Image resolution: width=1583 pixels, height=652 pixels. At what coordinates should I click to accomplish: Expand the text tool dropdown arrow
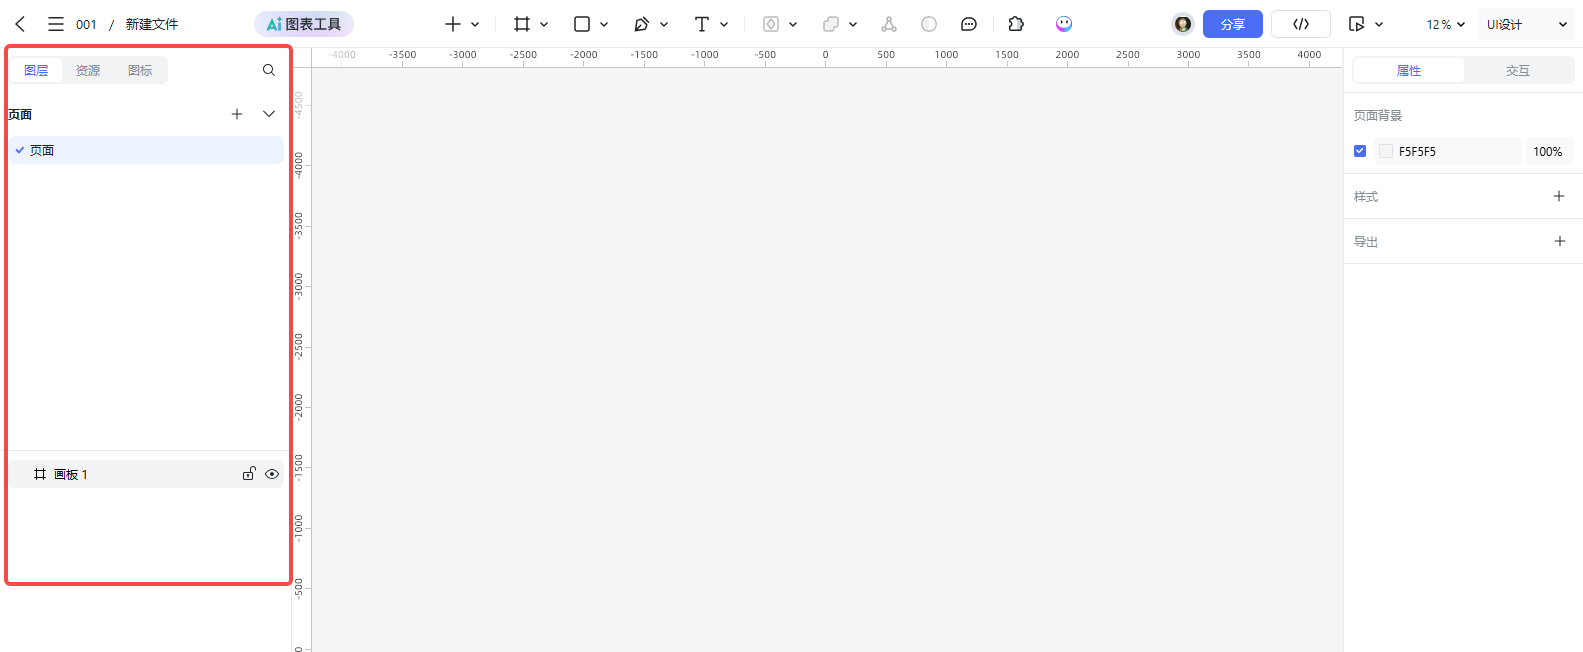click(x=724, y=24)
